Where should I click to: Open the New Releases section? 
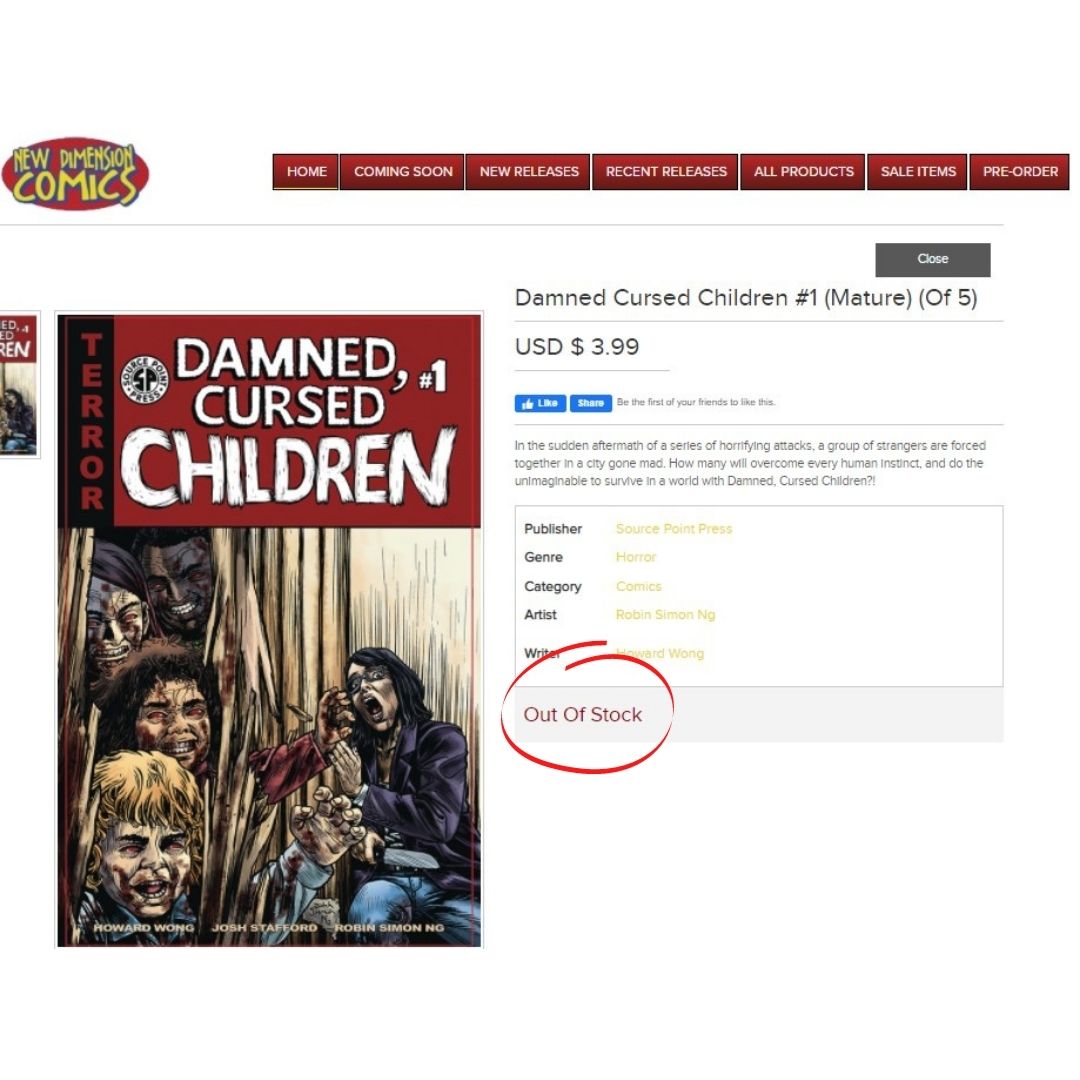[x=528, y=172]
